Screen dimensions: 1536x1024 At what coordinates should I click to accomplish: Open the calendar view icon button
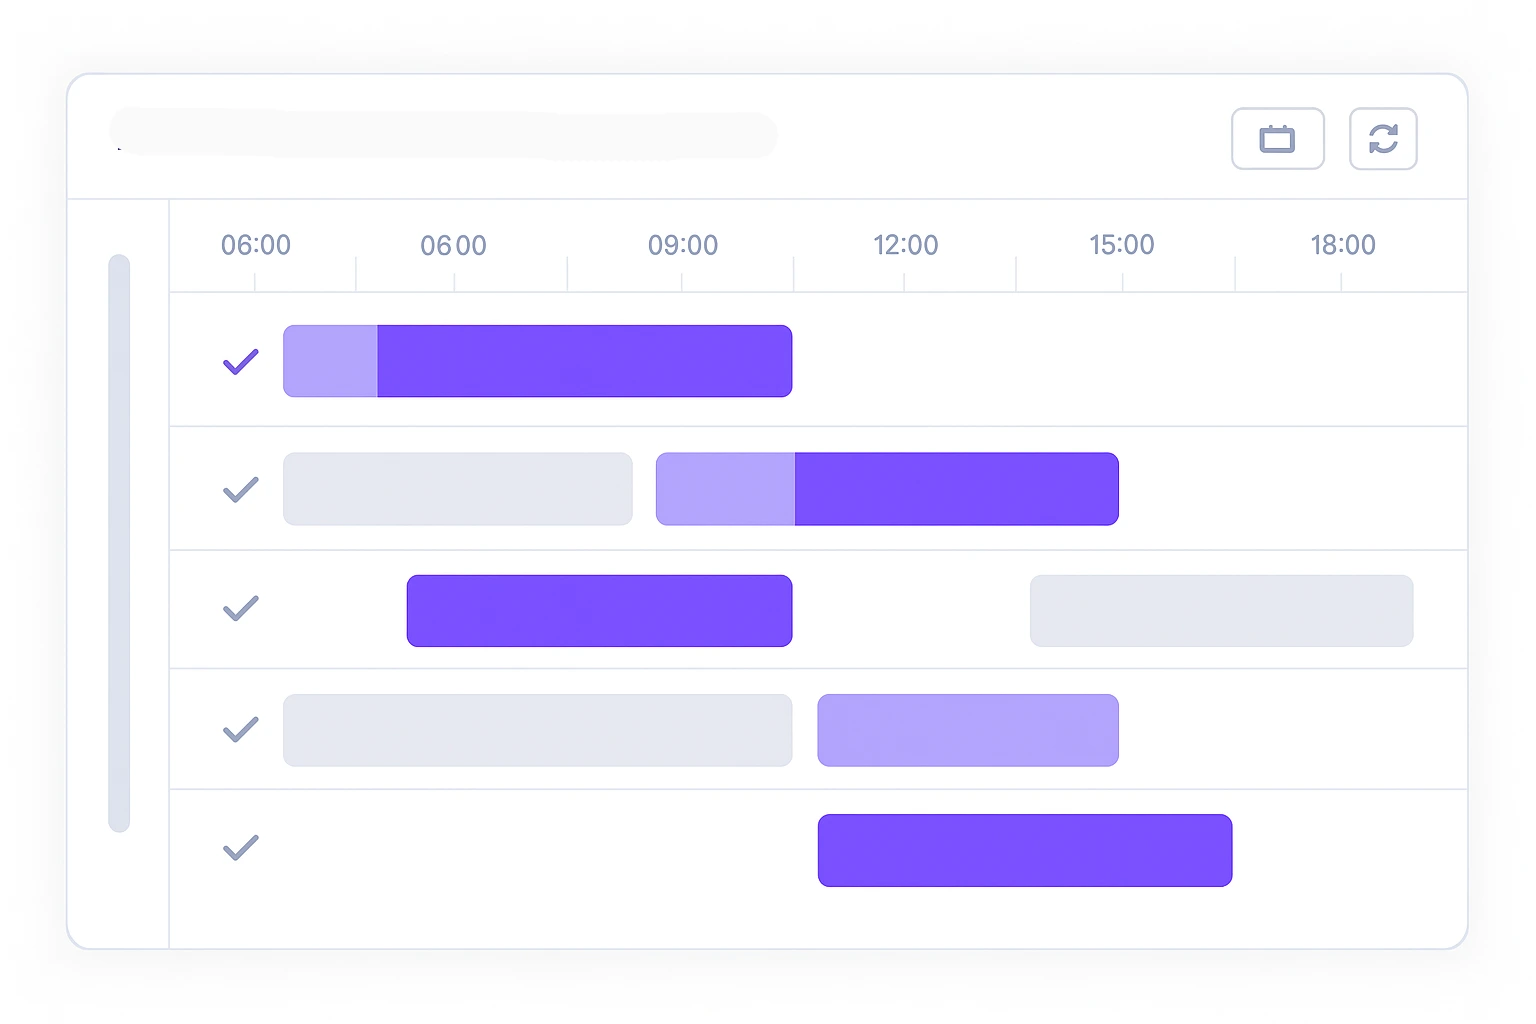pos(1277,139)
